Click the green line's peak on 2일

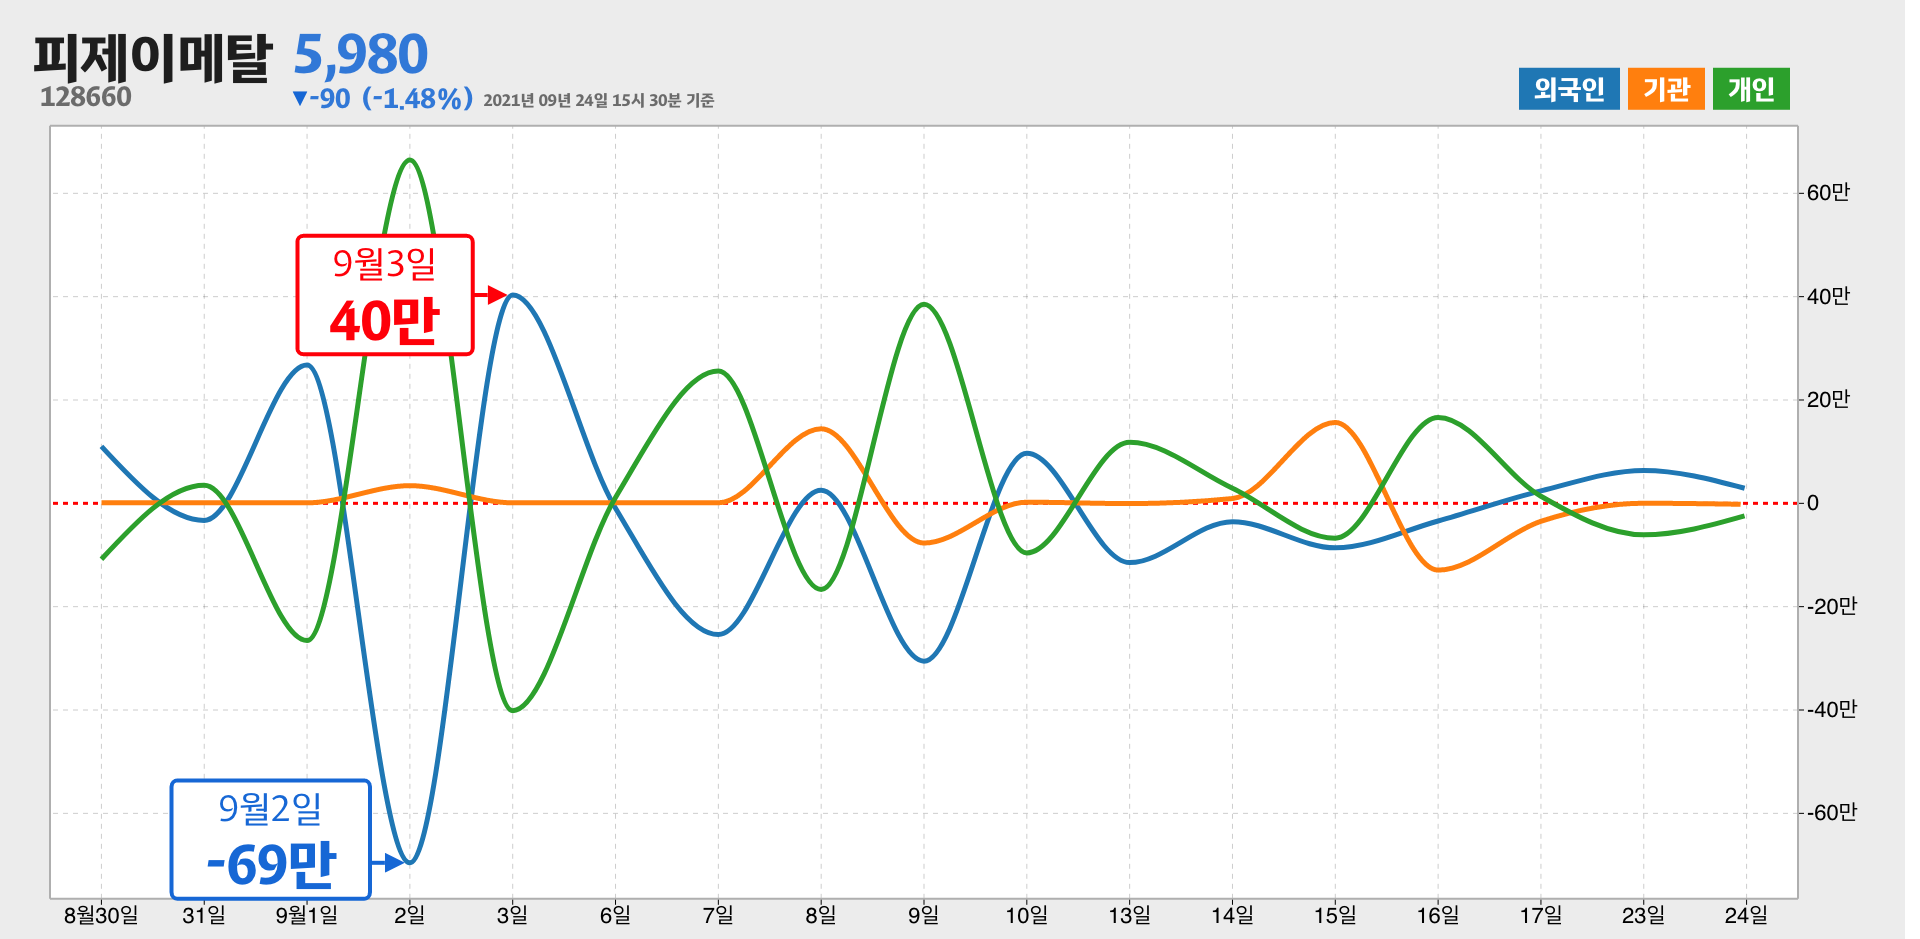click(x=410, y=160)
